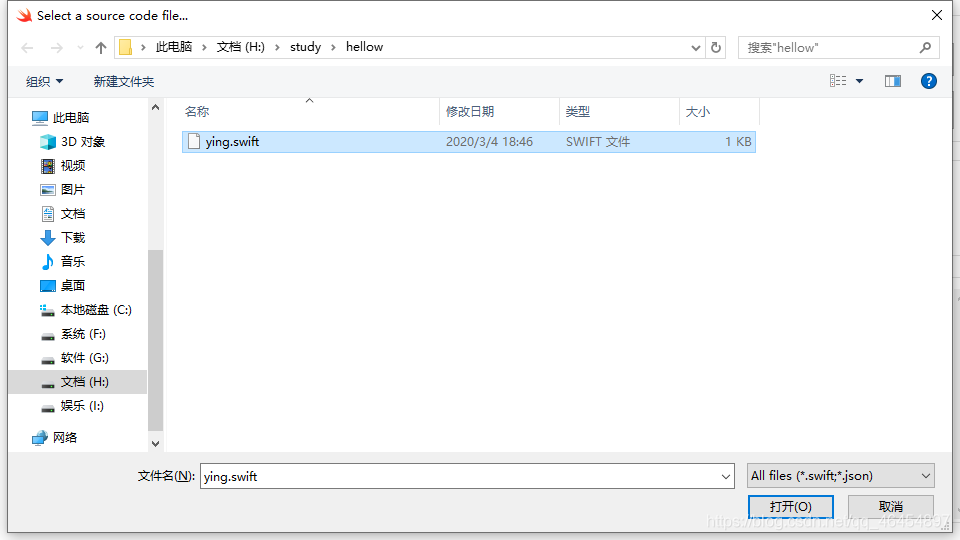Screen dimensions: 960x540
Task: Go up one folder level
Action: tap(101, 48)
